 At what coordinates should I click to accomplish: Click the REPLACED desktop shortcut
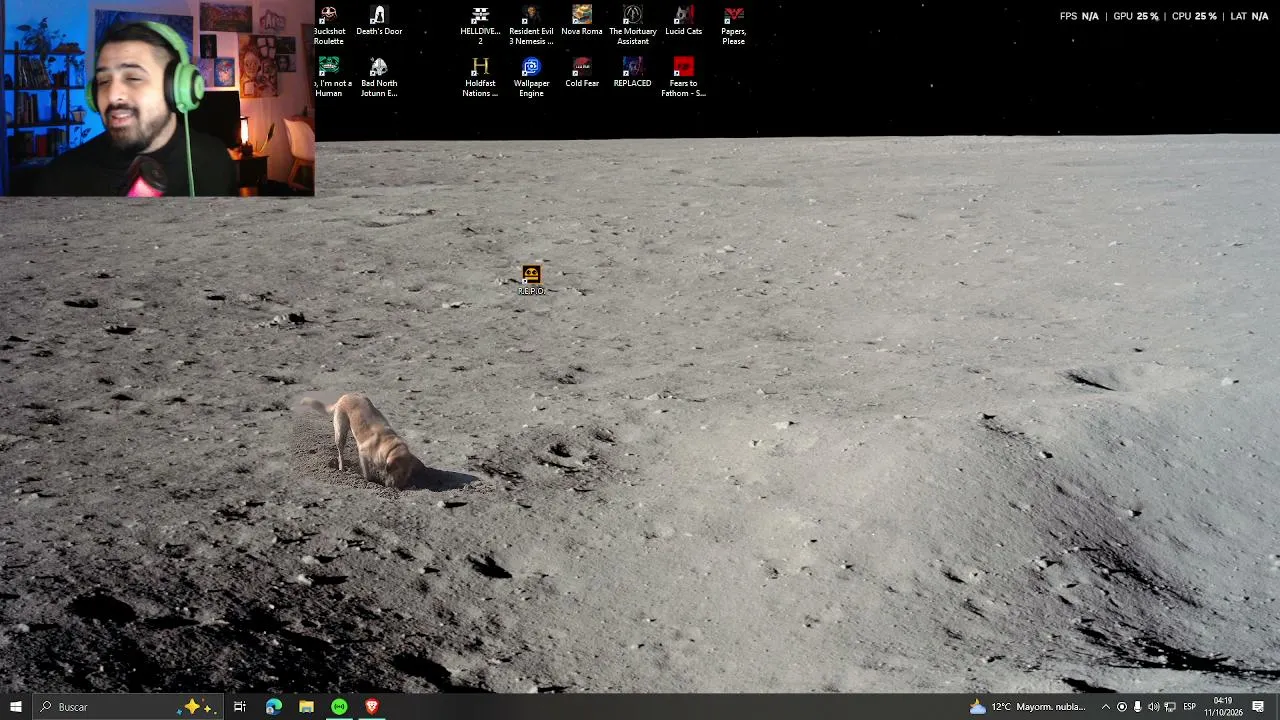[632, 73]
